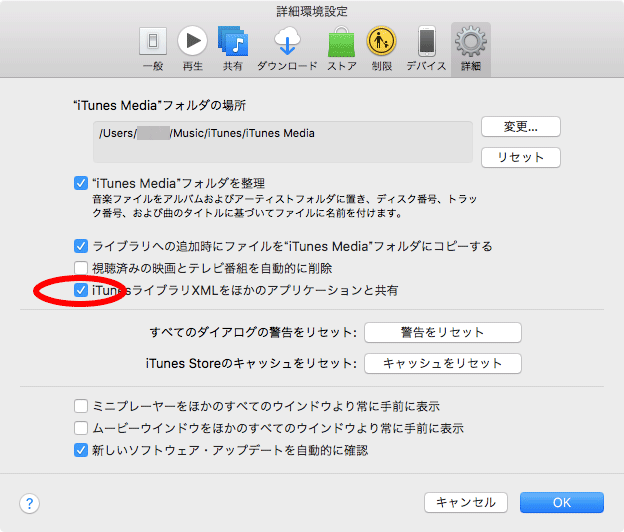Confirm settings with the OK button
This screenshot has height=532, width=624.
(562, 503)
